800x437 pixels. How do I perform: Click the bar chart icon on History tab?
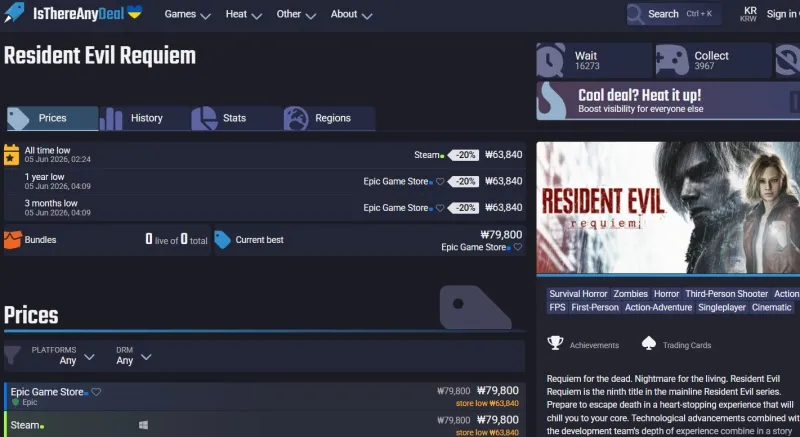111,118
